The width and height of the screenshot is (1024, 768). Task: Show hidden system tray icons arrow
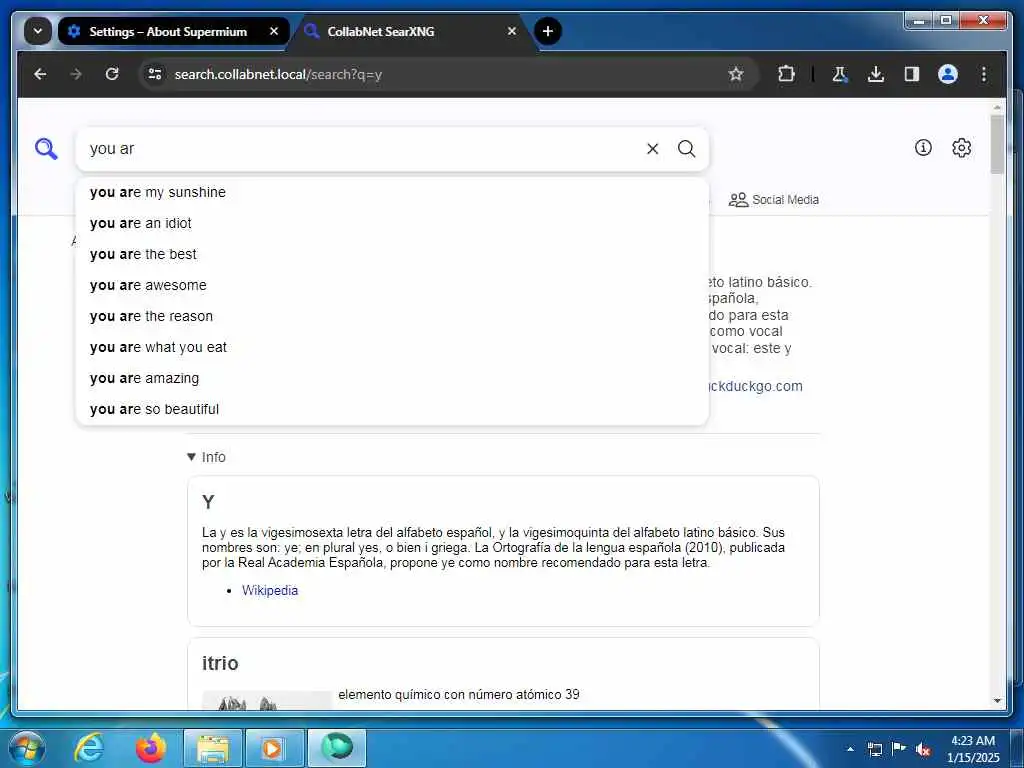[x=850, y=749]
